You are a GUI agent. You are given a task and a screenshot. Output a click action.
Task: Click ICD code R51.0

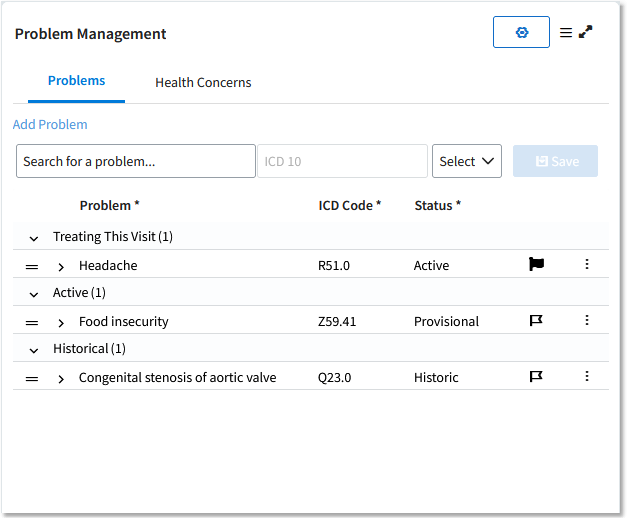(x=334, y=266)
